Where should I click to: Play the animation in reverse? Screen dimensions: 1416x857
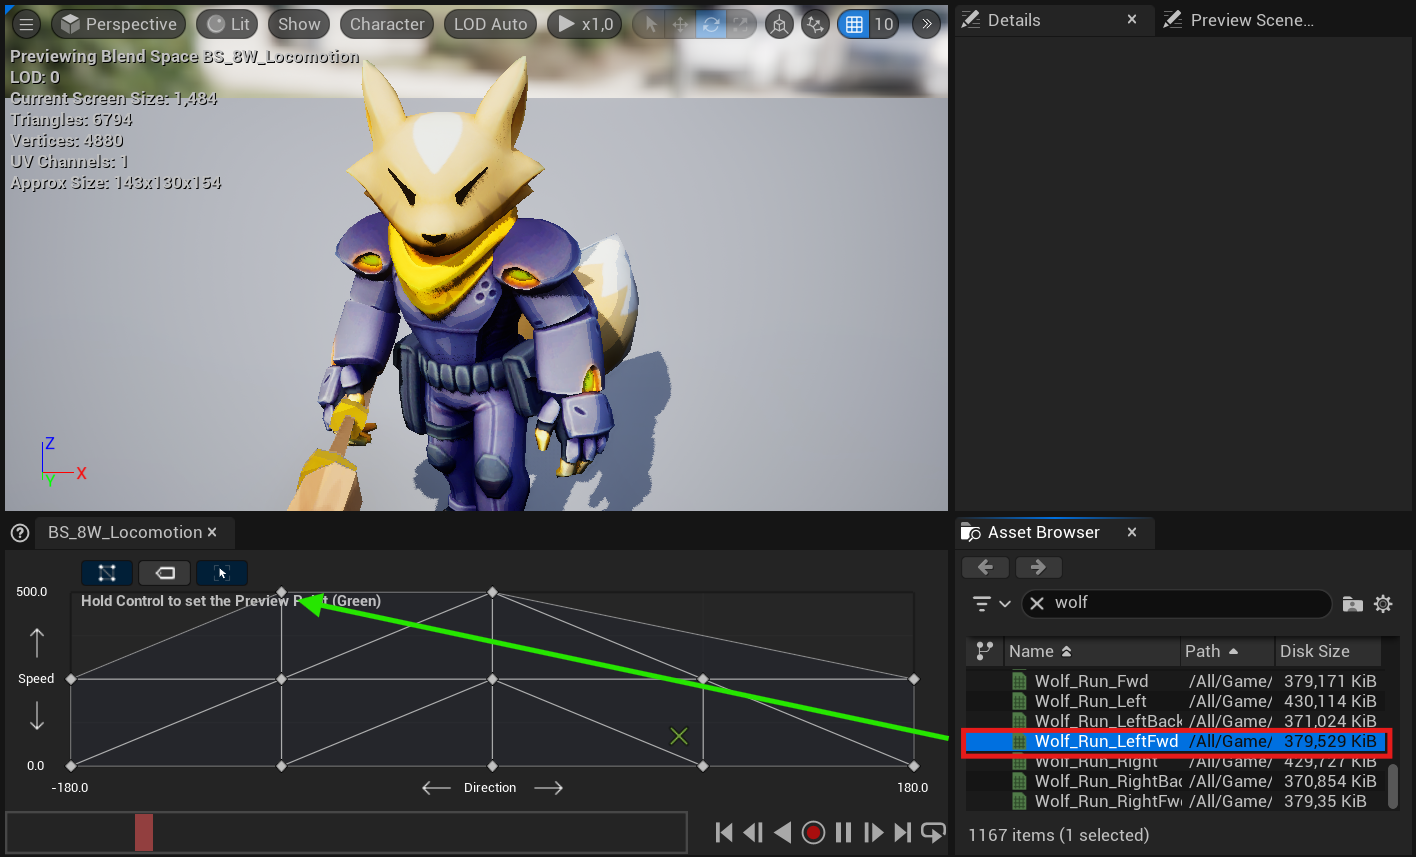784,832
